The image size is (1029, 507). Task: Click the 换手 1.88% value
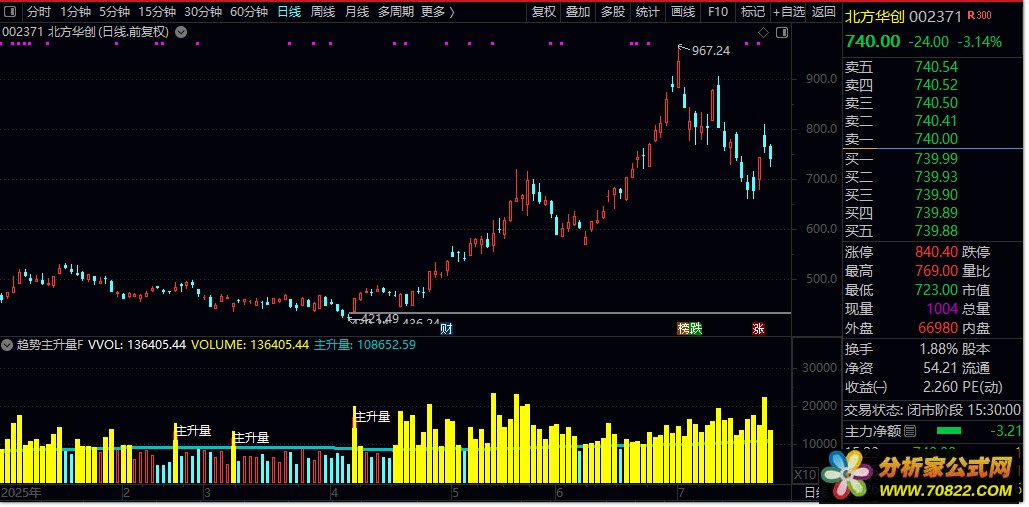coord(938,350)
